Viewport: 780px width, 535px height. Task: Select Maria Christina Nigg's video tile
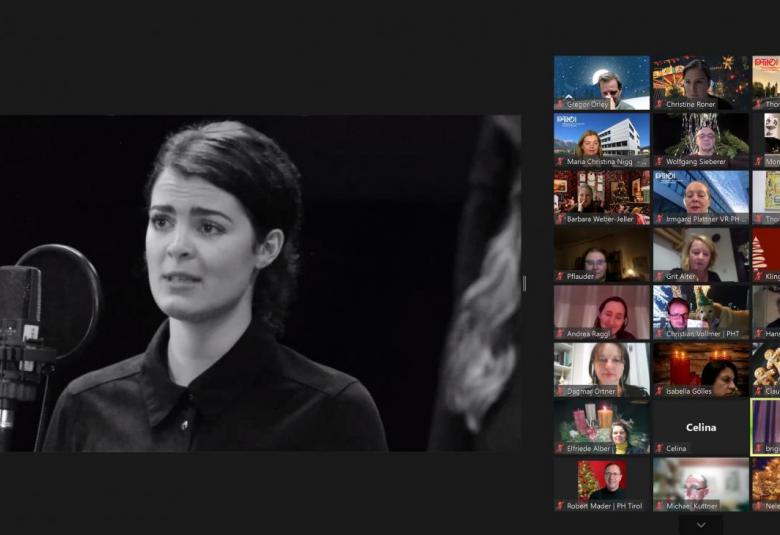(x=601, y=138)
